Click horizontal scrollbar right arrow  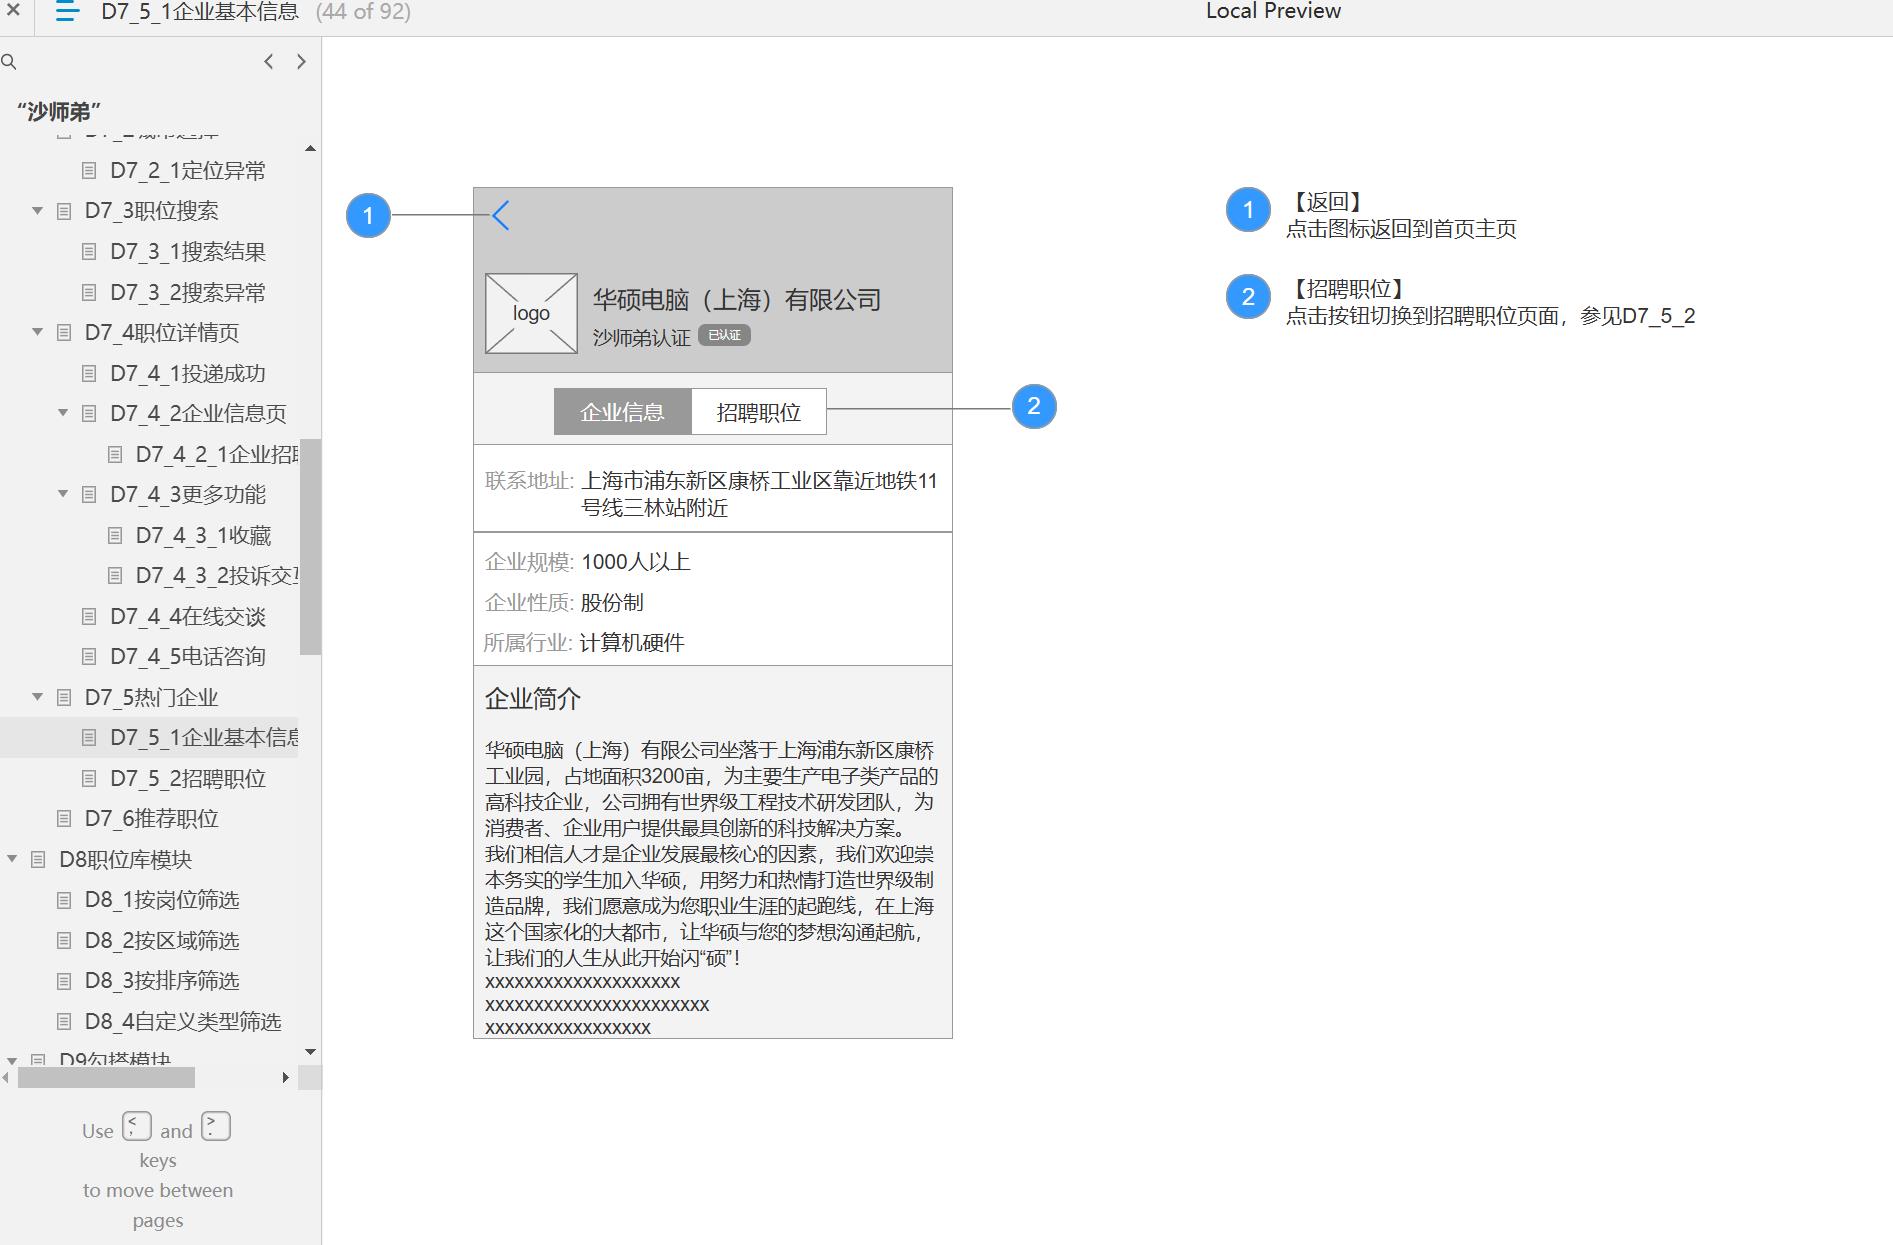pyautogui.click(x=286, y=1077)
